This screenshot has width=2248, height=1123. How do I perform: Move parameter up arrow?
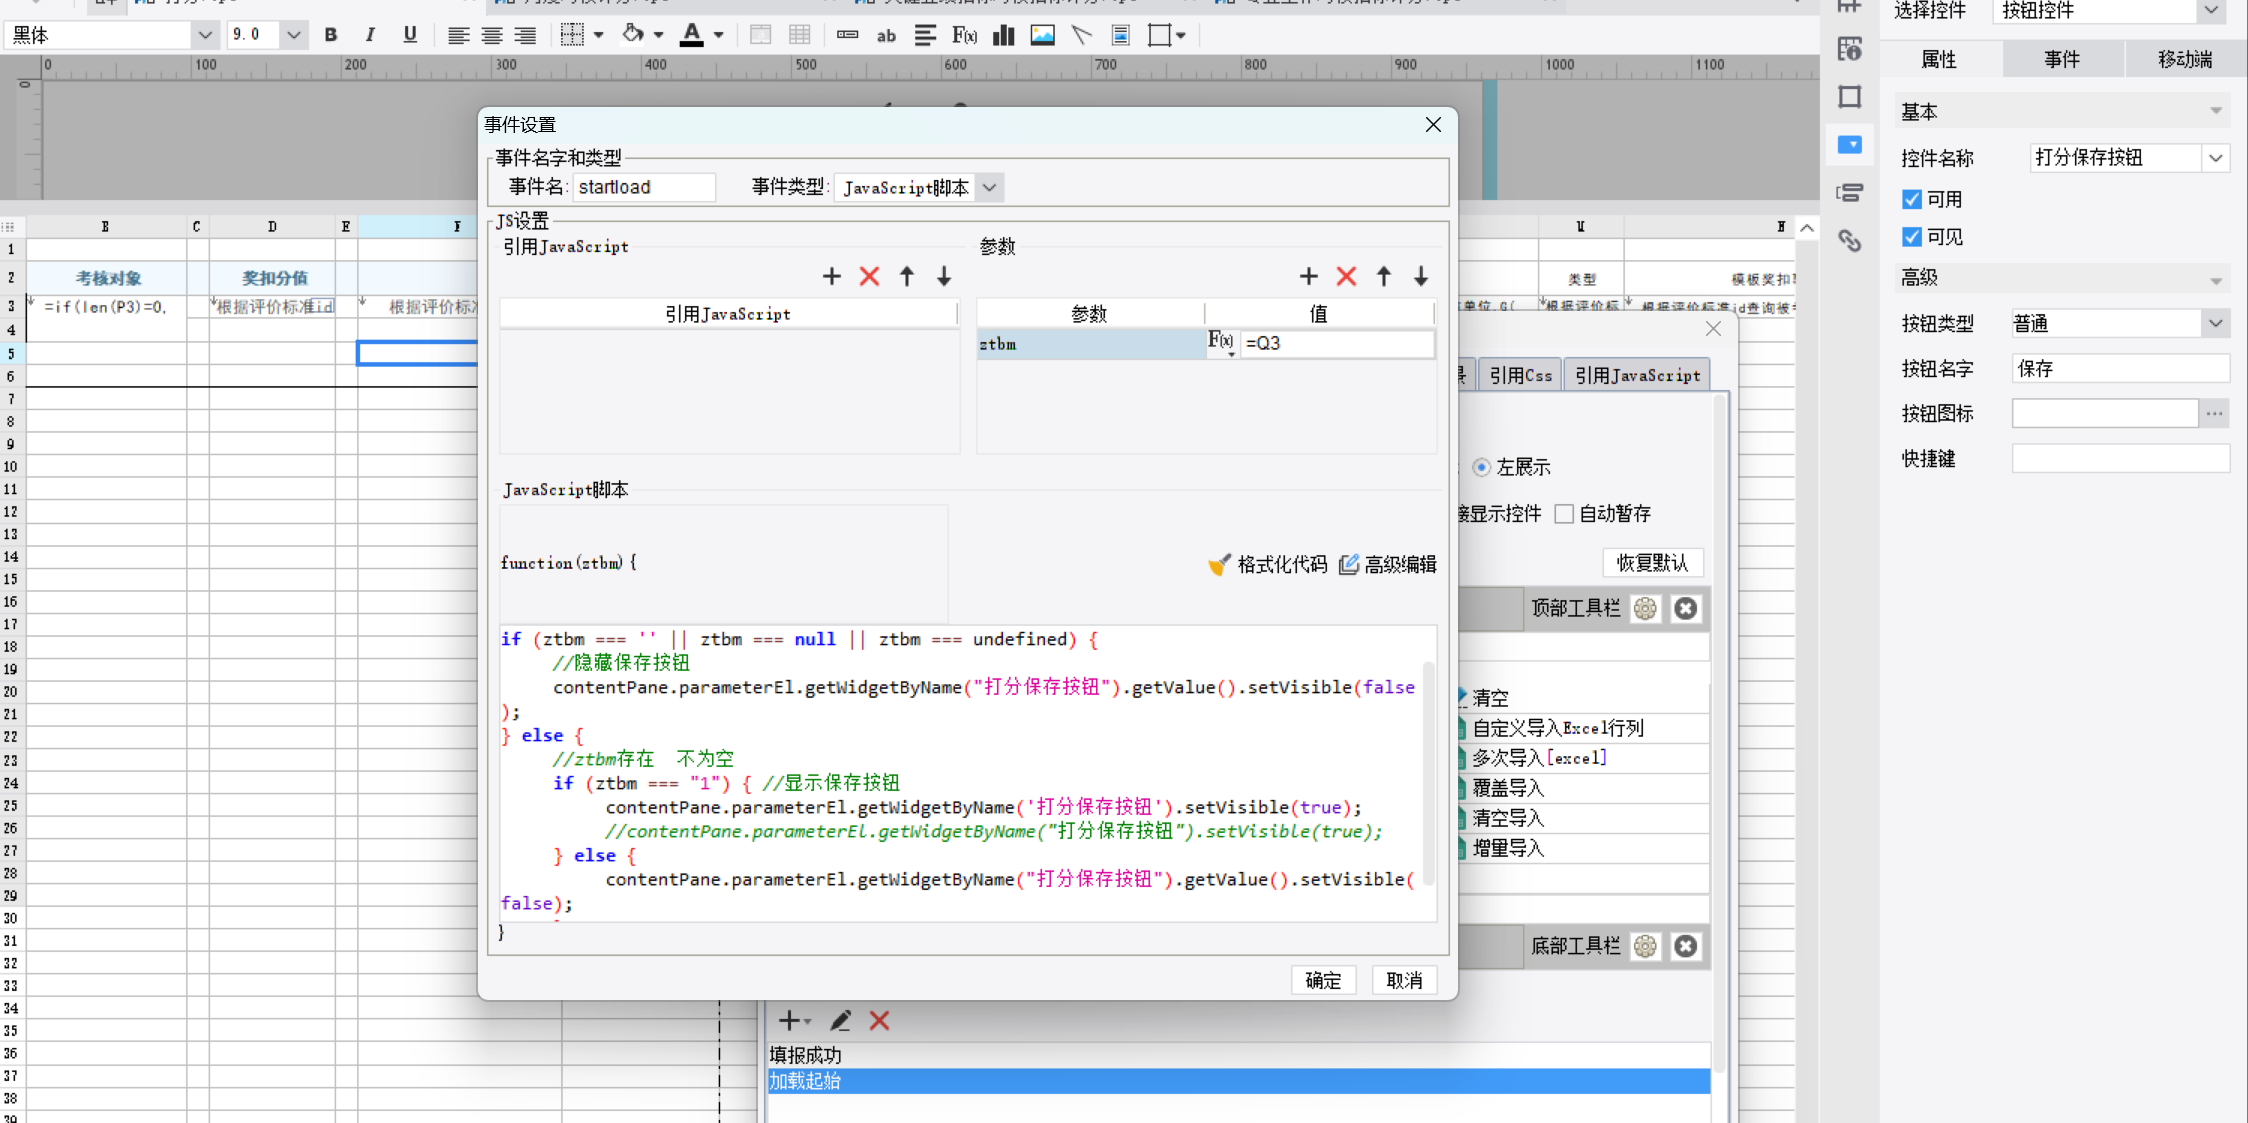[1384, 276]
